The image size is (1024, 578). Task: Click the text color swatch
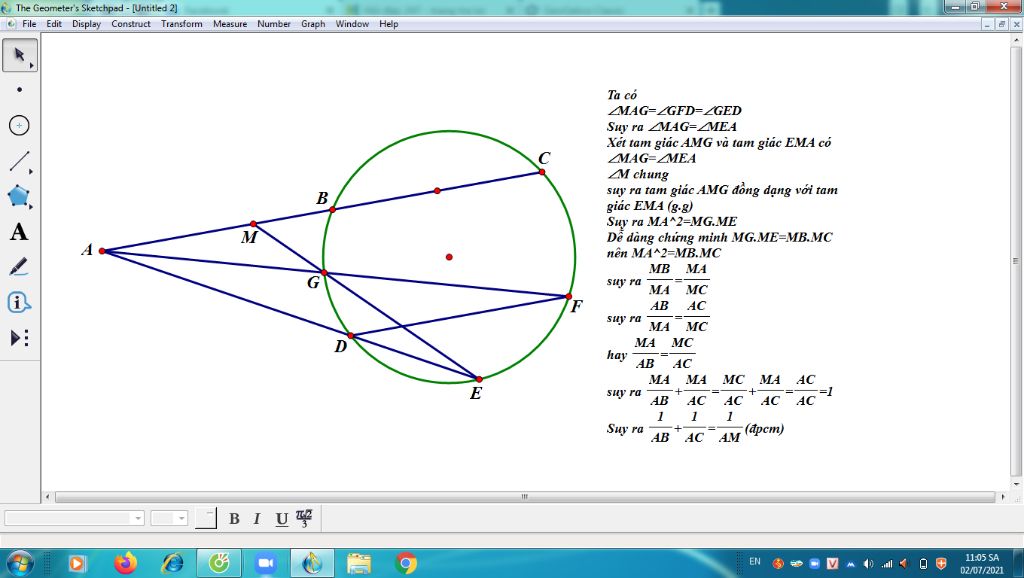(x=206, y=518)
